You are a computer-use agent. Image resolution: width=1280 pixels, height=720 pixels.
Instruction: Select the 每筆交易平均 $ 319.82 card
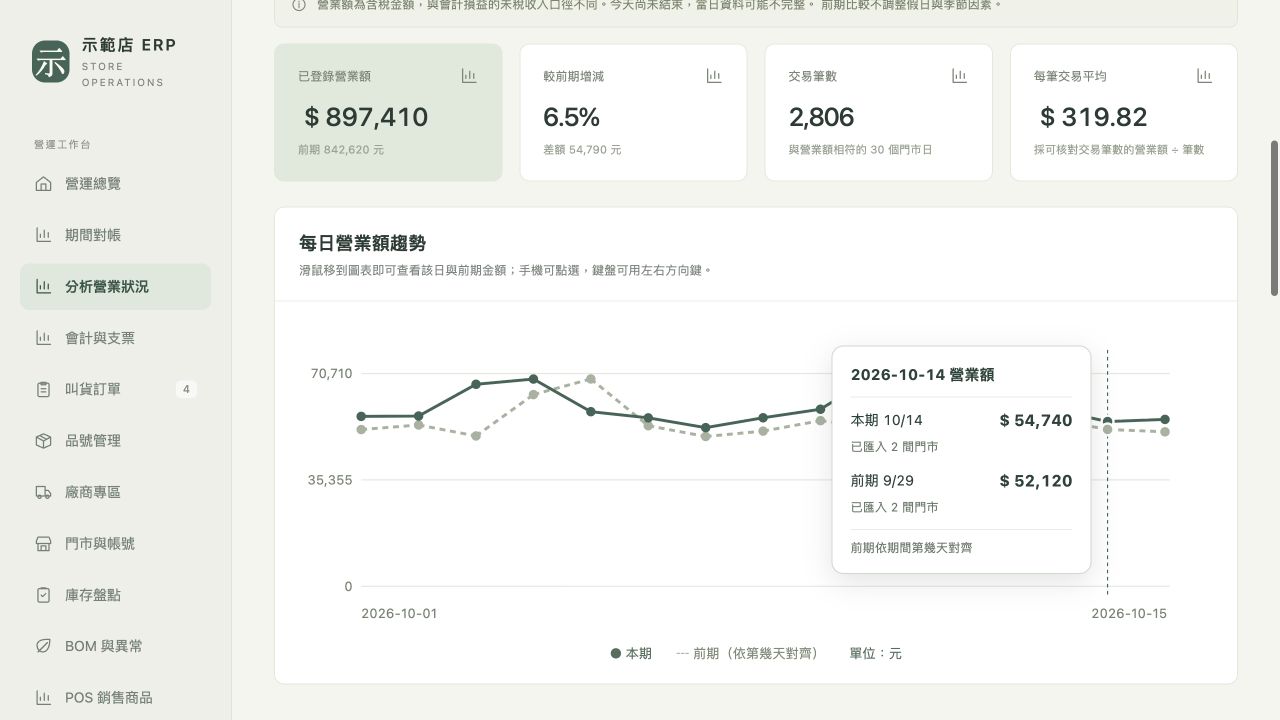click(1124, 113)
